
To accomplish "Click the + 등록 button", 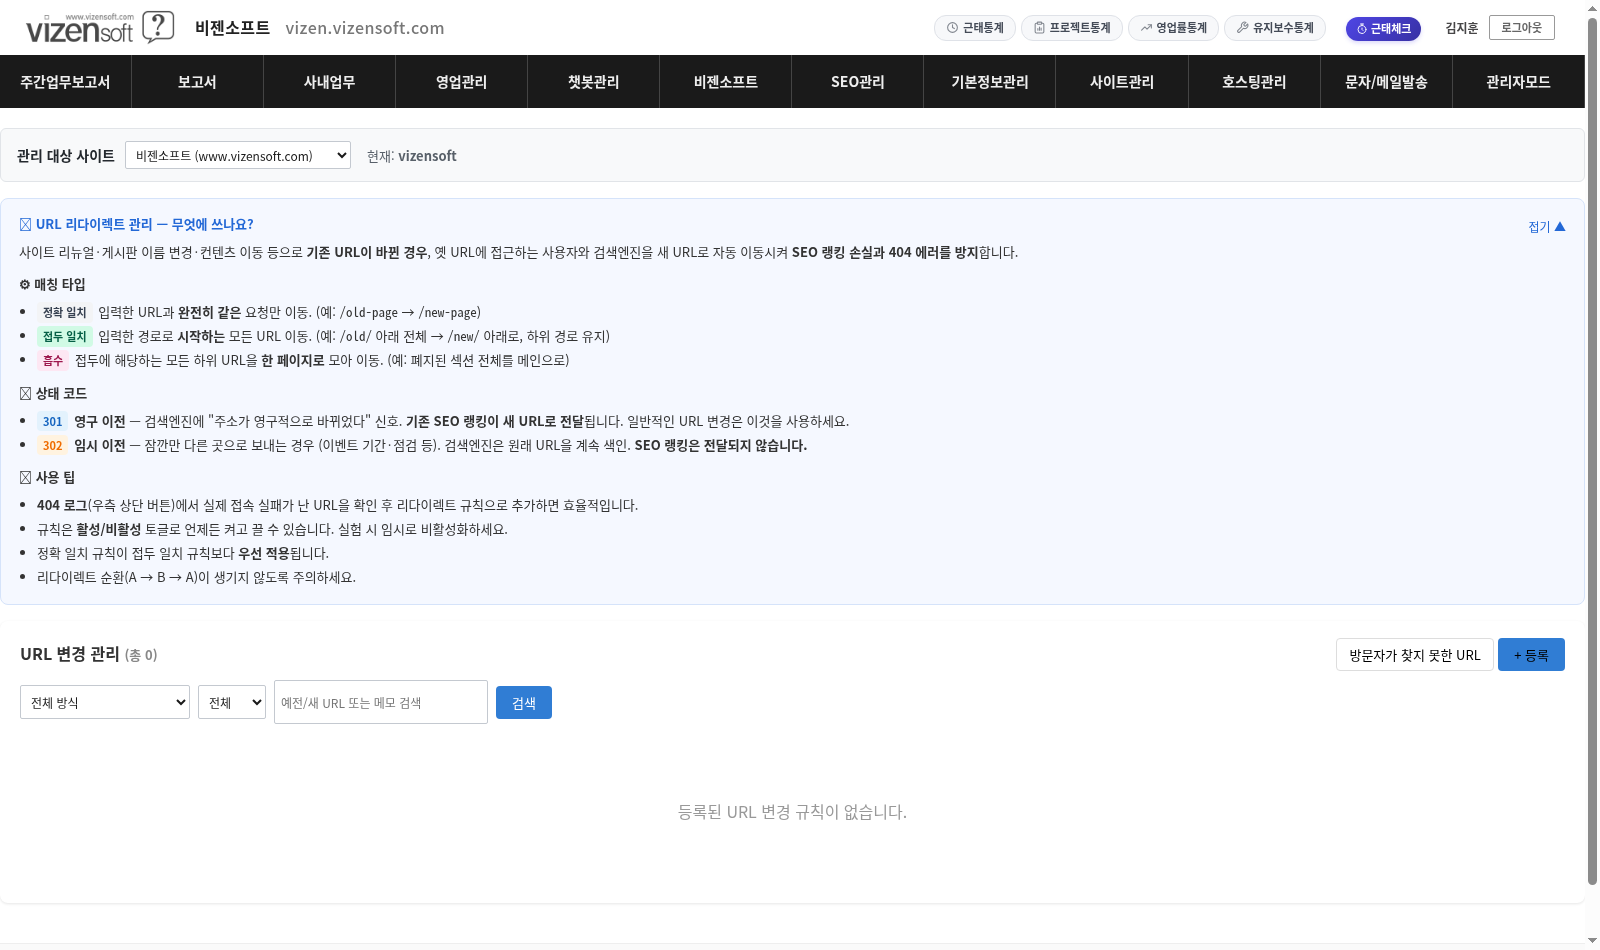I will coord(1531,655).
